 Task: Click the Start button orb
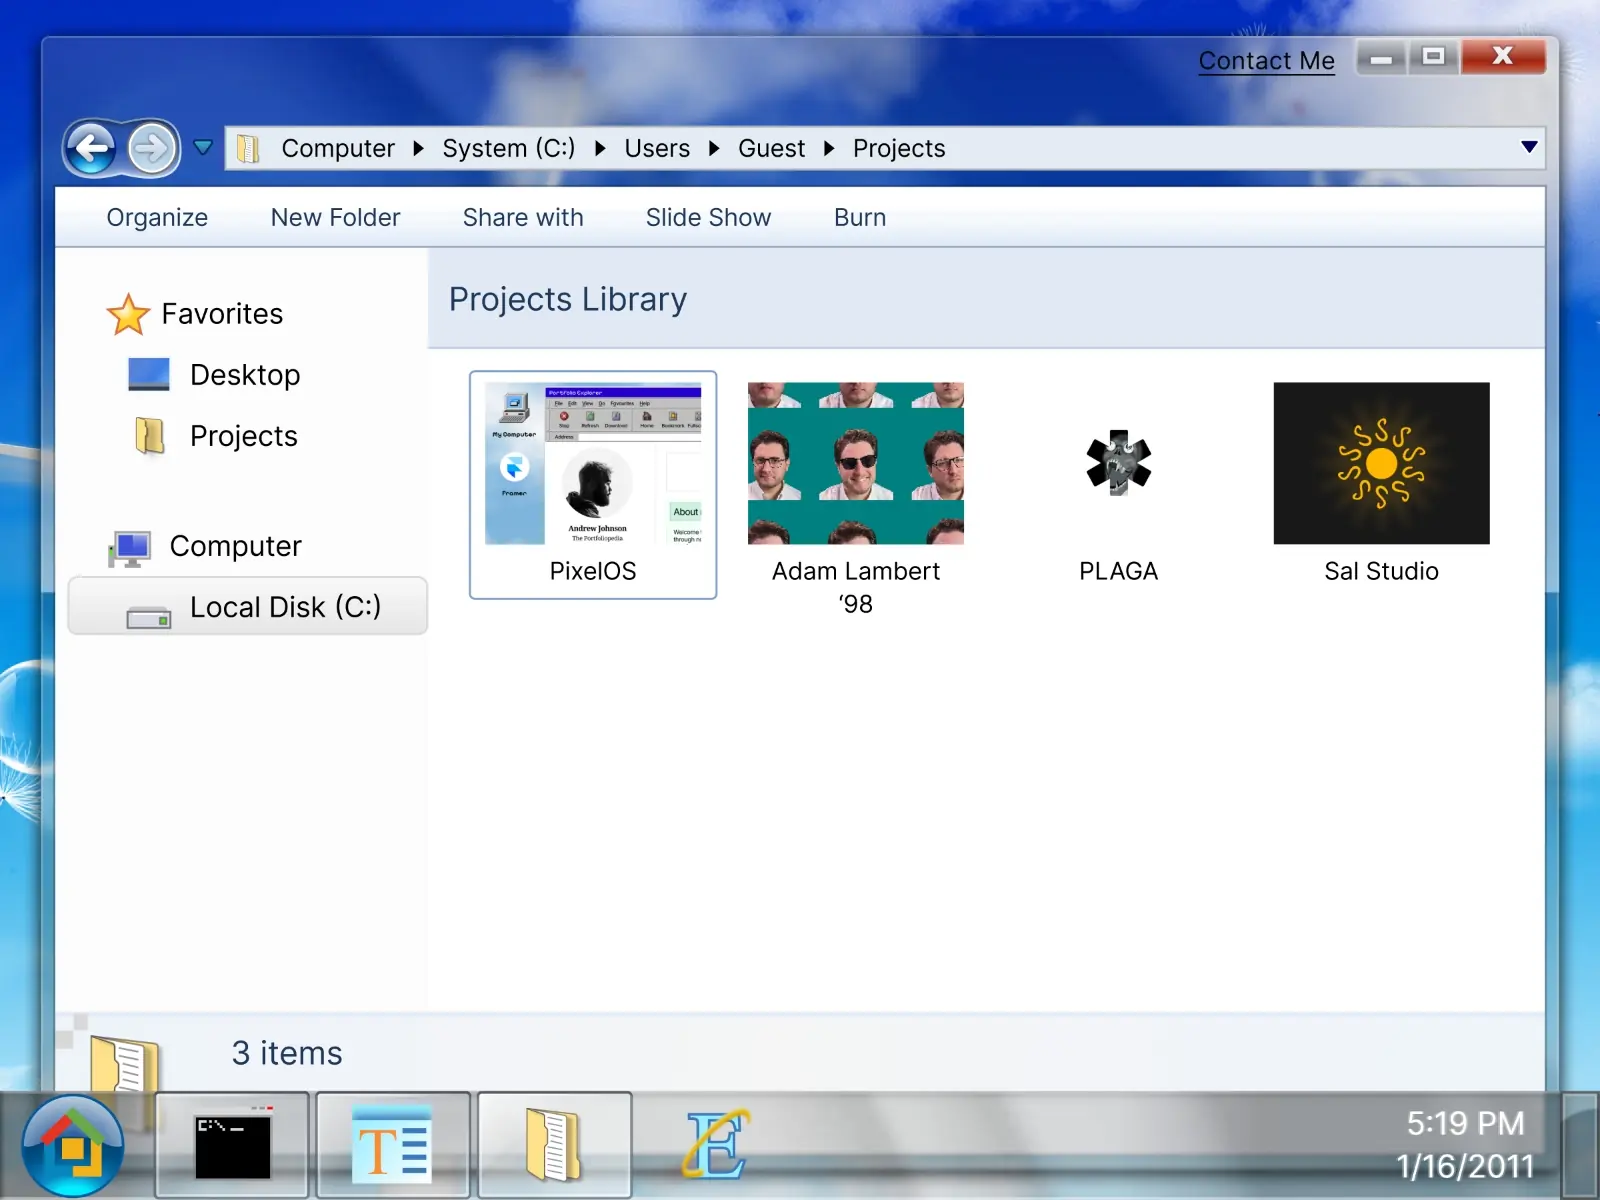(x=73, y=1146)
